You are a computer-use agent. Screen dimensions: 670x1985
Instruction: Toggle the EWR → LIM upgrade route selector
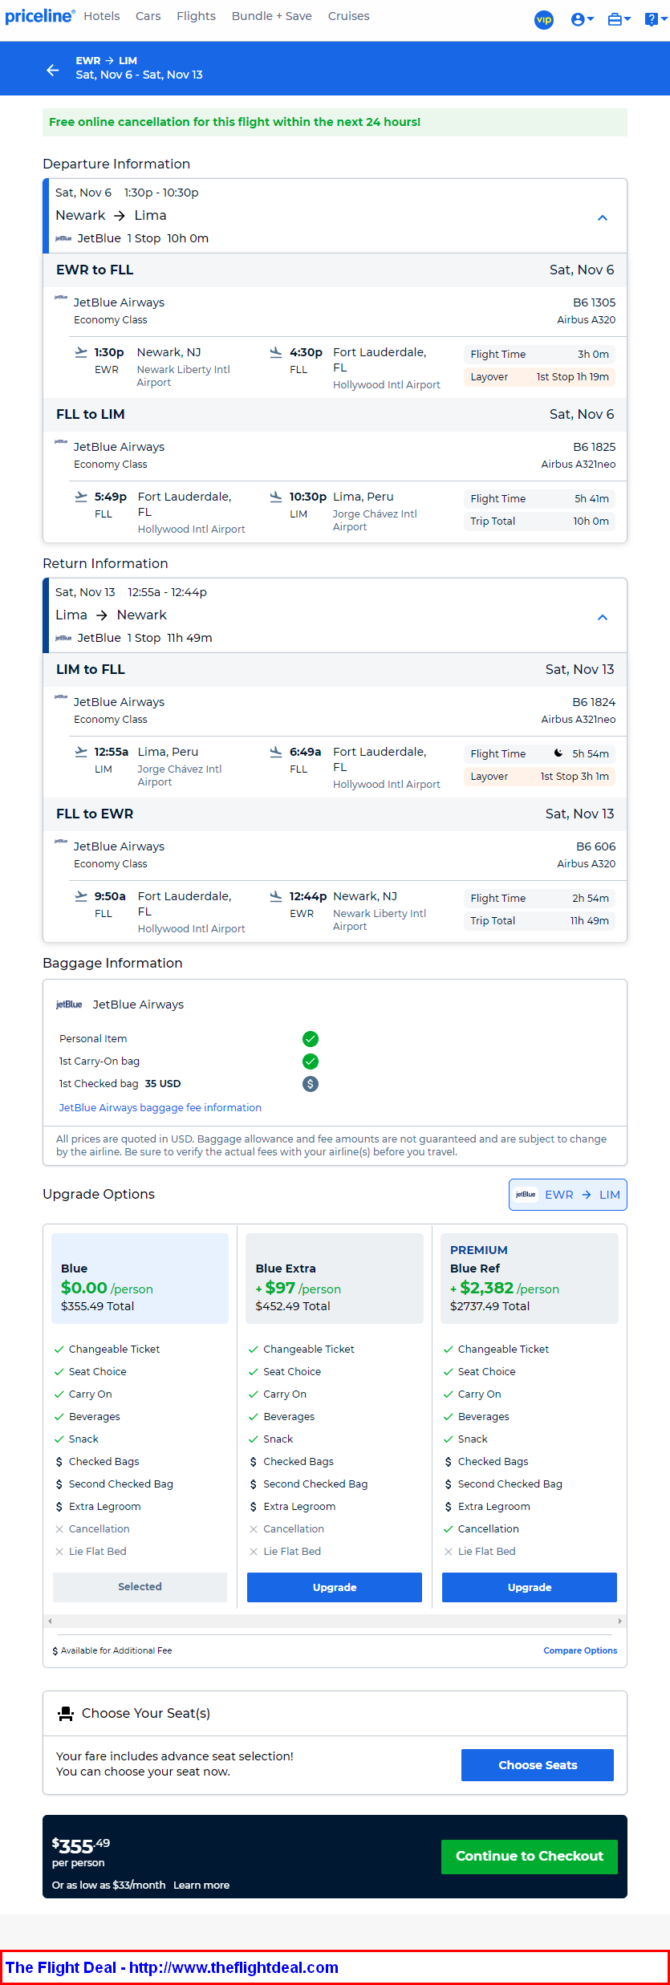[568, 1194]
